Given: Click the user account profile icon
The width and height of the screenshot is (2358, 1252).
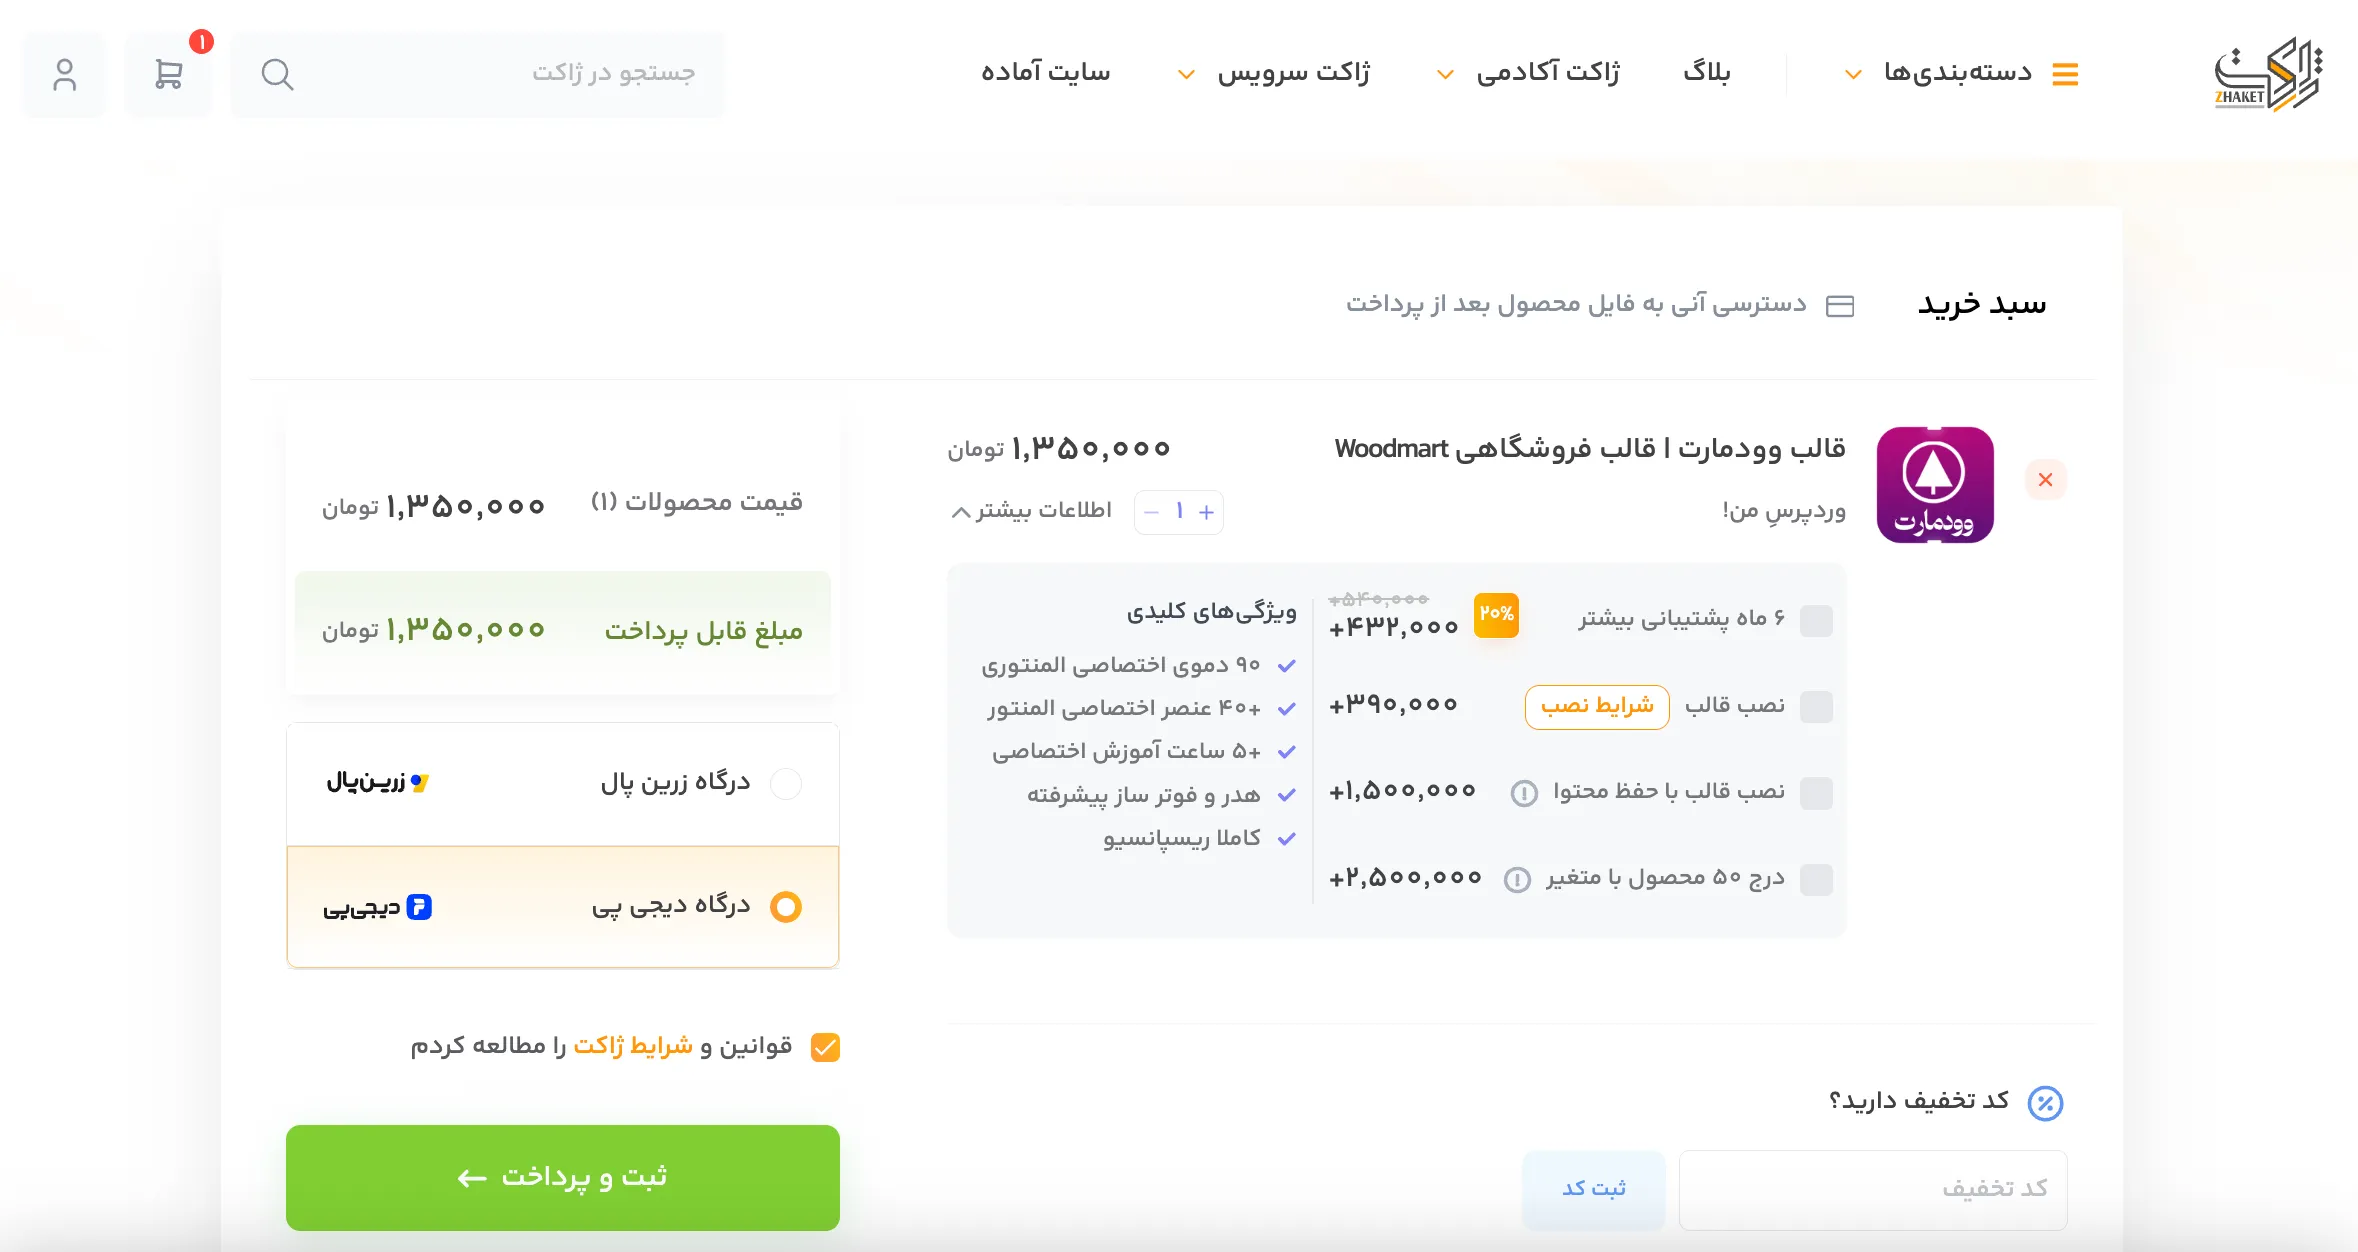Looking at the screenshot, I should point(65,74).
